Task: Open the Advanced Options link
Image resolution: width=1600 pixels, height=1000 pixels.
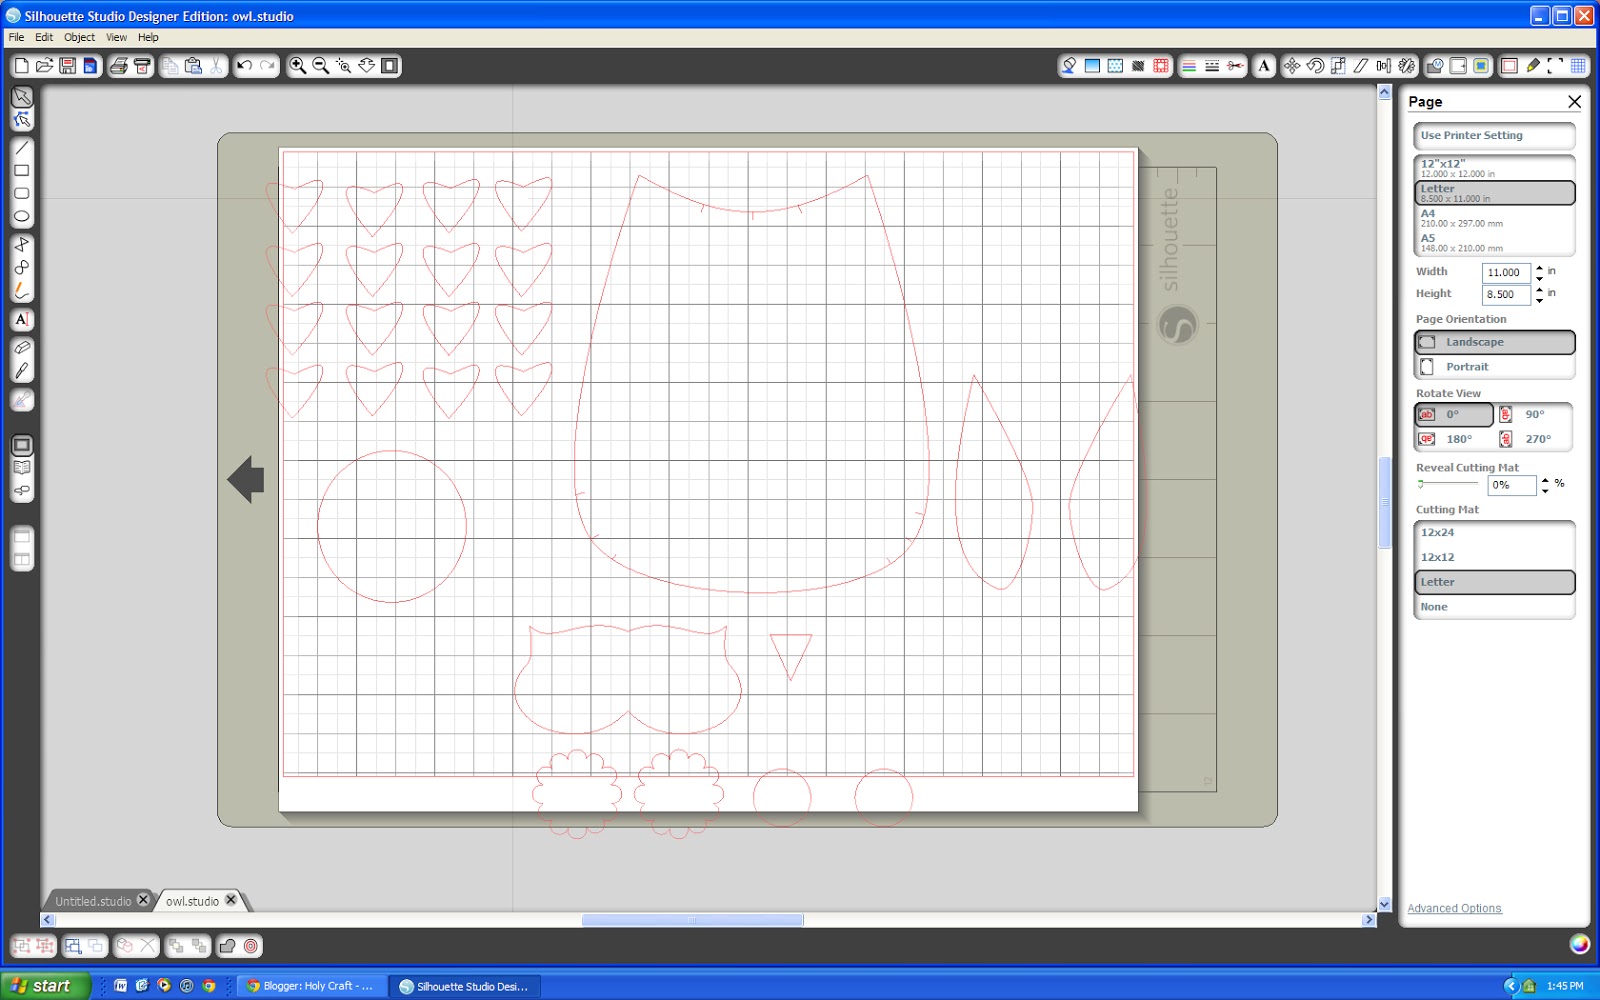Action: click(1454, 909)
